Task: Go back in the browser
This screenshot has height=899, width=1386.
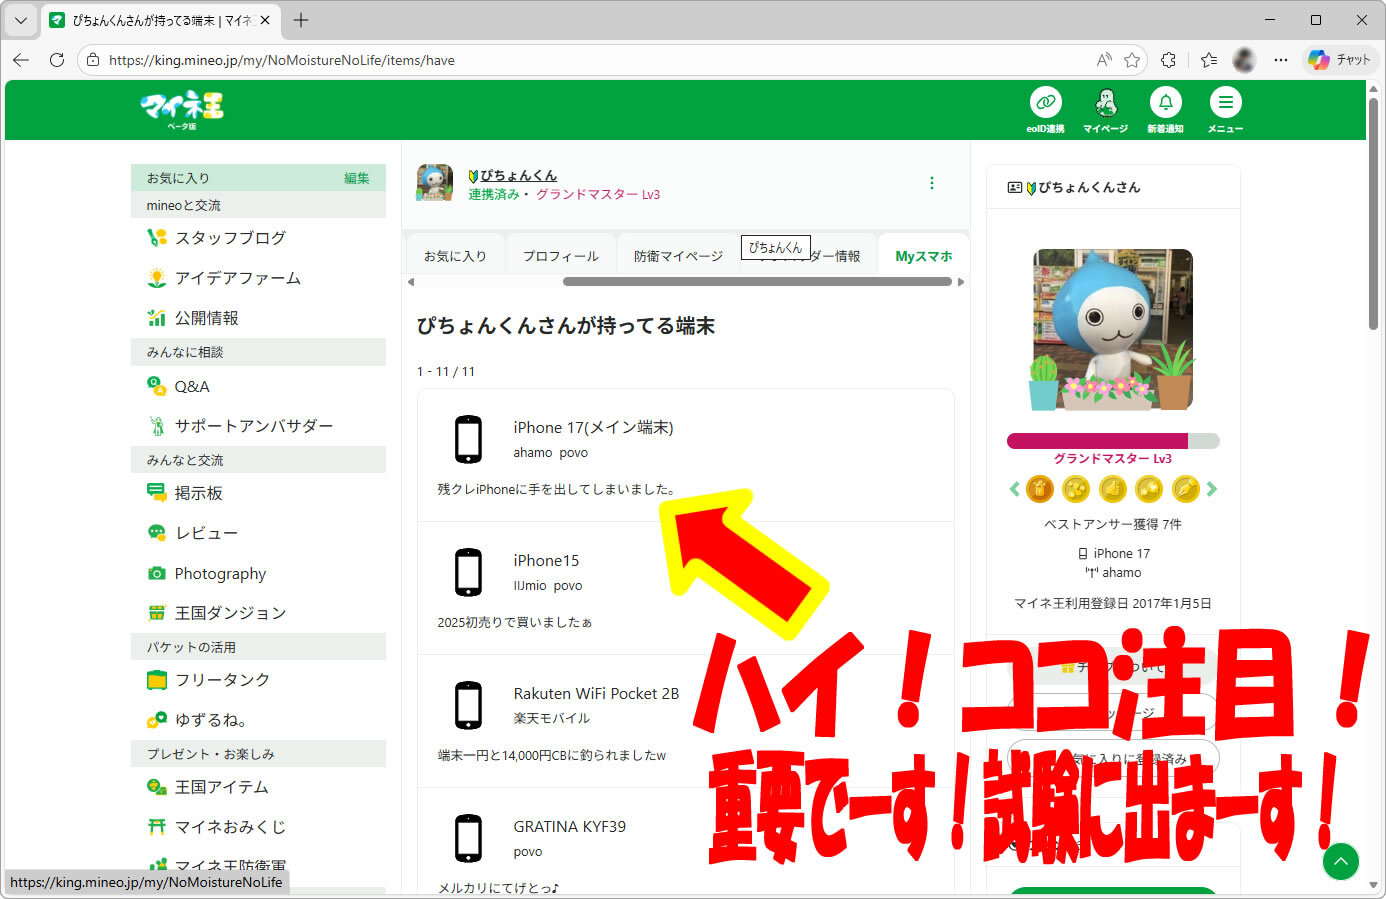Action: (x=21, y=60)
